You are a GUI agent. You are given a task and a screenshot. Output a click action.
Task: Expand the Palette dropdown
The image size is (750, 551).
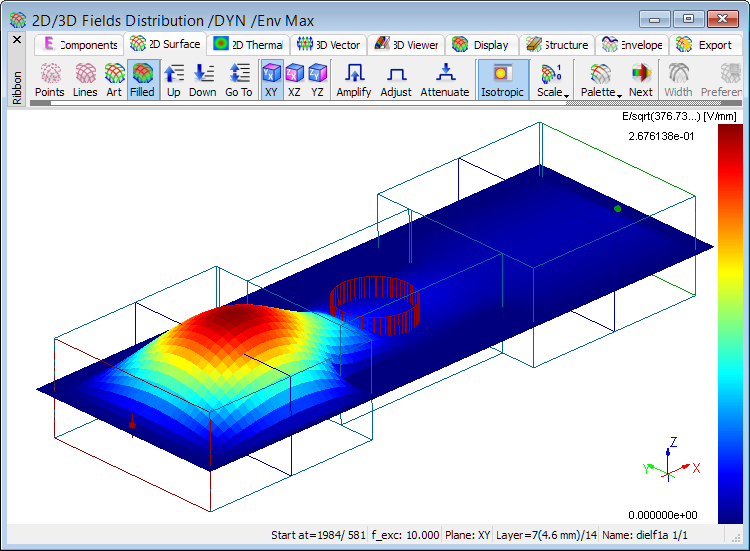[x=601, y=80]
